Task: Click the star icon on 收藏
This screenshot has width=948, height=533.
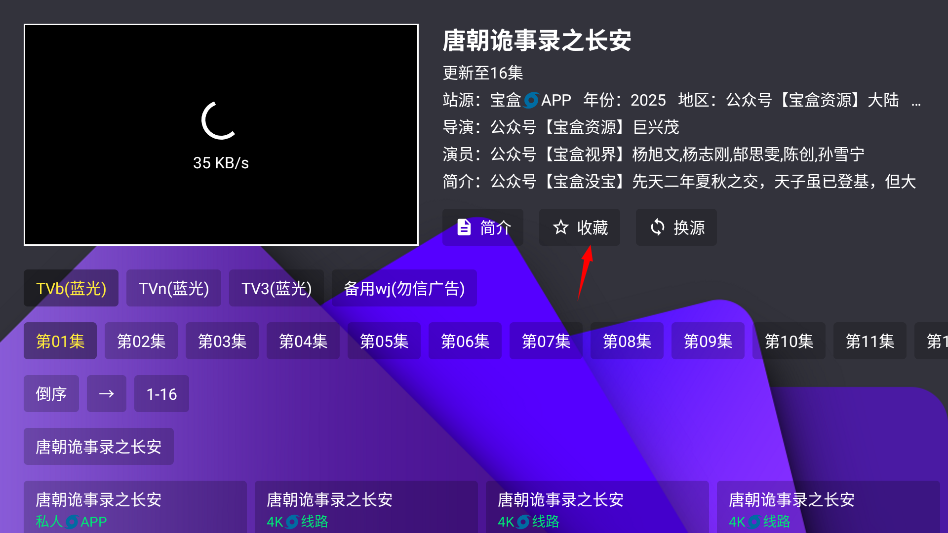Action: pyautogui.click(x=560, y=227)
